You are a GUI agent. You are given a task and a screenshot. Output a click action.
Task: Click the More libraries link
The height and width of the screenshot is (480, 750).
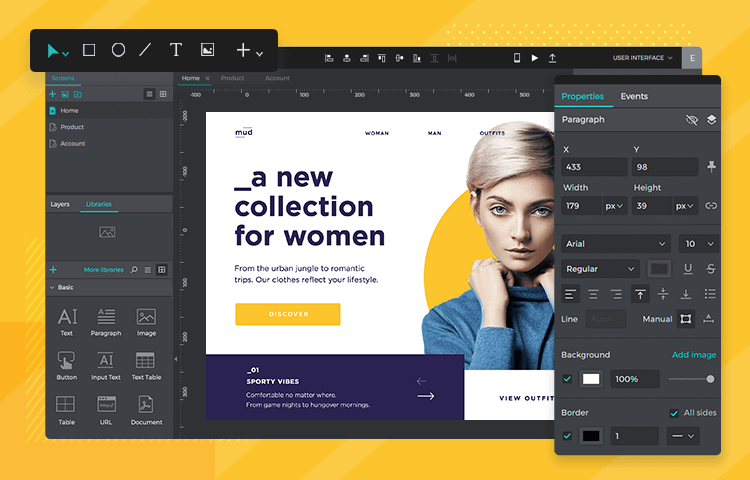point(103,270)
